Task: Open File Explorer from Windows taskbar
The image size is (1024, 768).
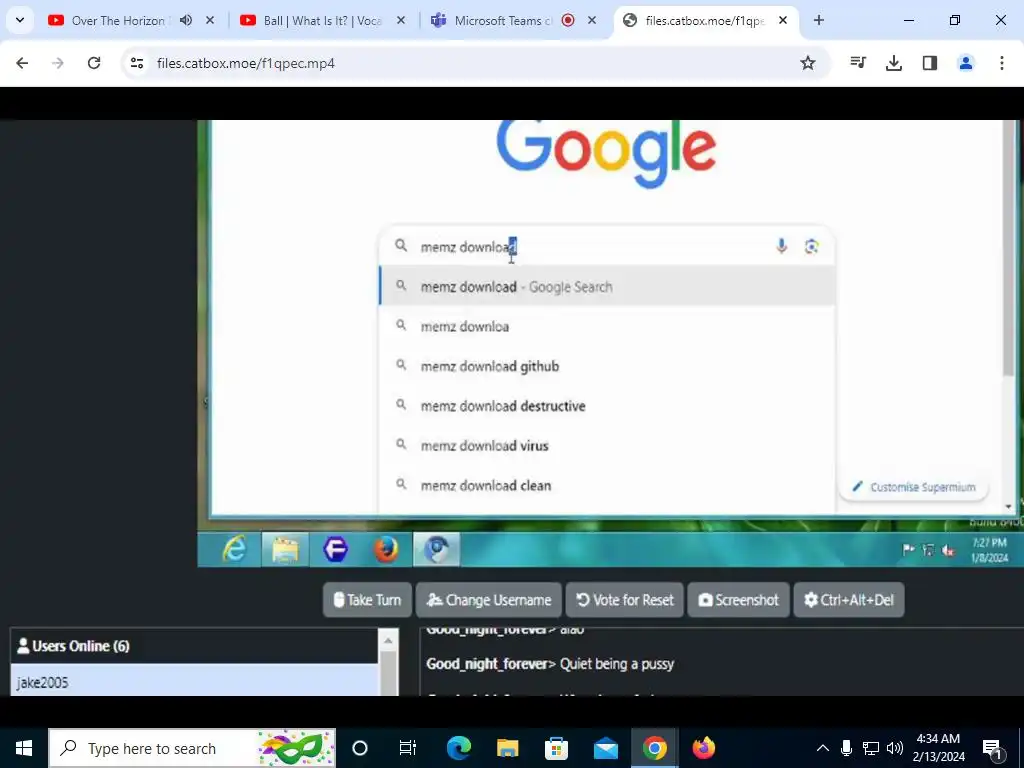Action: [507, 748]
